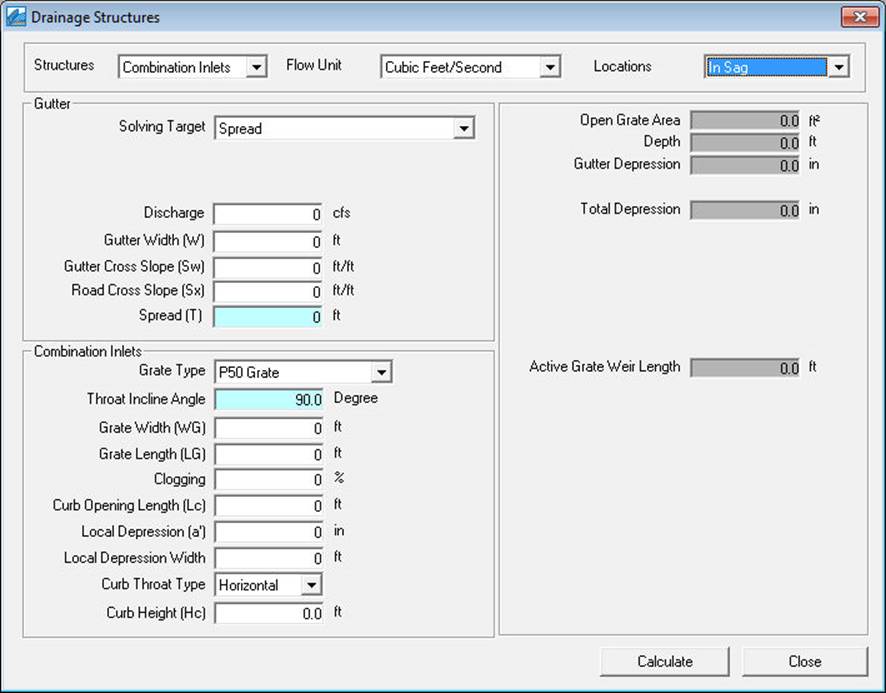886x693 pixels.
Task: Click the Drainage Structures title bar icon
Action: click(16, 16)
